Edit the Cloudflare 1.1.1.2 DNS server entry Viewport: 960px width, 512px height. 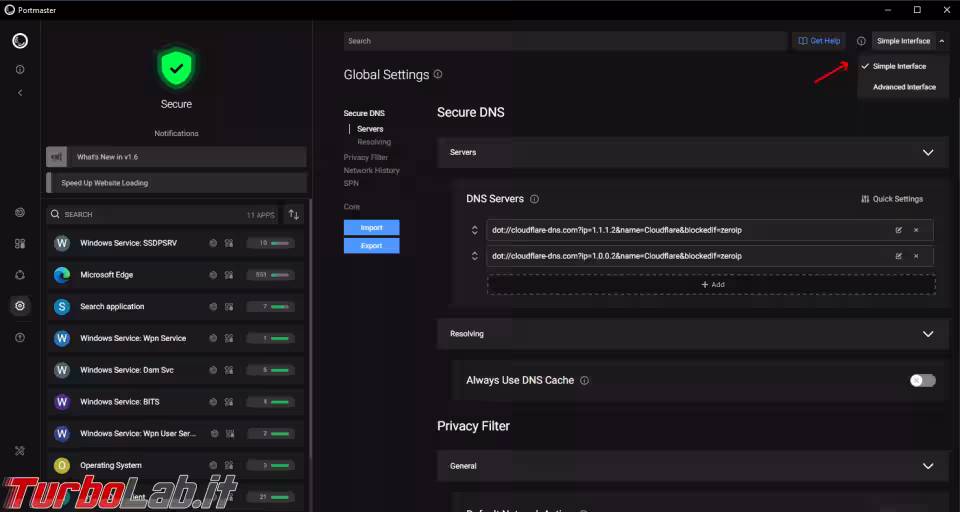pyautogui.click(x=899, y=230)
